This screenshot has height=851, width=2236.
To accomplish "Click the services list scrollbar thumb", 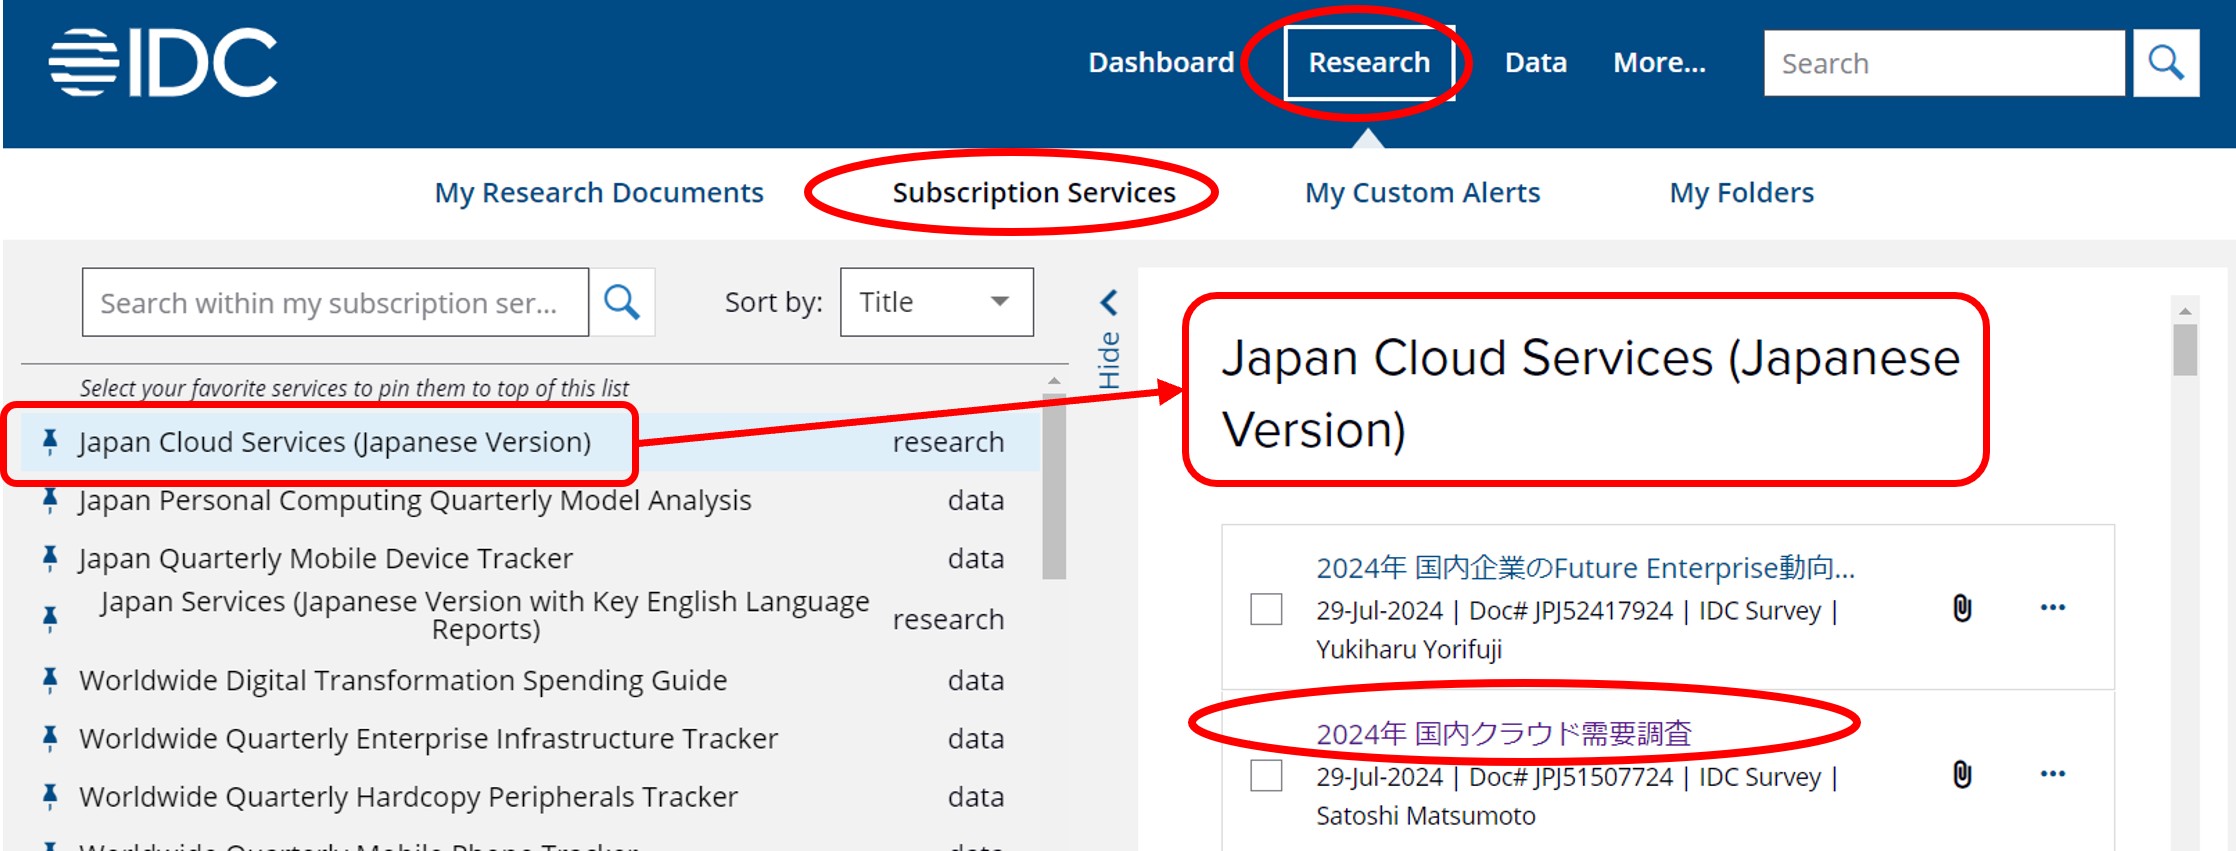I will pyautogui.click(x=1054, y=486).
